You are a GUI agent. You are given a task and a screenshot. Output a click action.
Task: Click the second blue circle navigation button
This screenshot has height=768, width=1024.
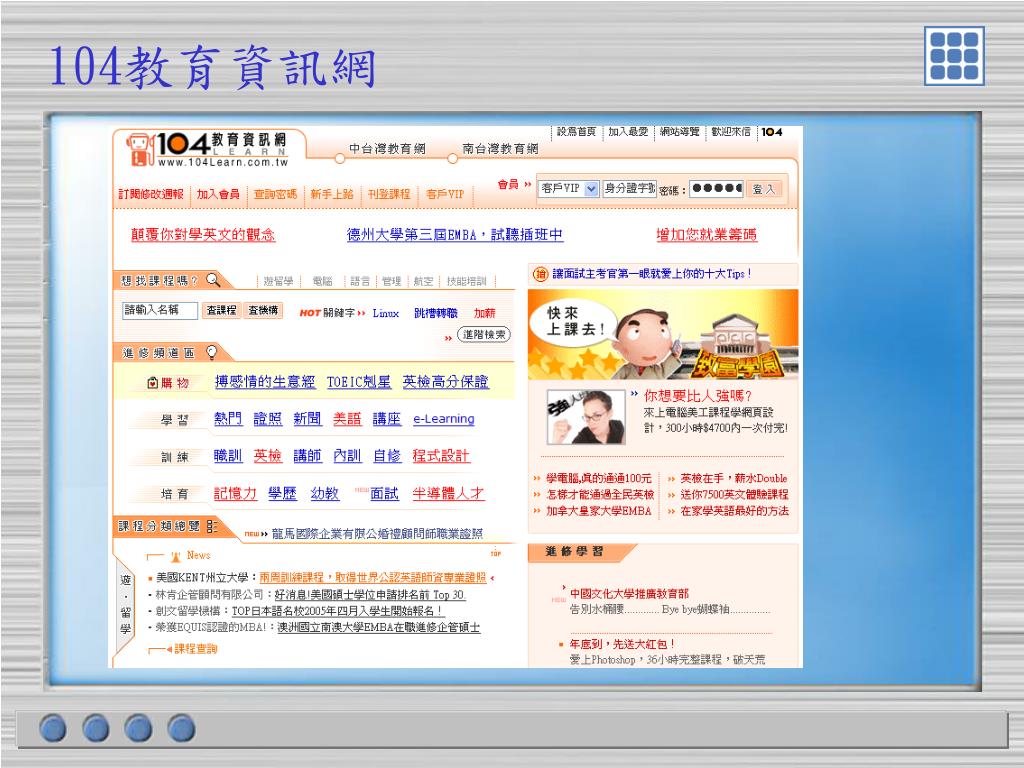point(96,728)
